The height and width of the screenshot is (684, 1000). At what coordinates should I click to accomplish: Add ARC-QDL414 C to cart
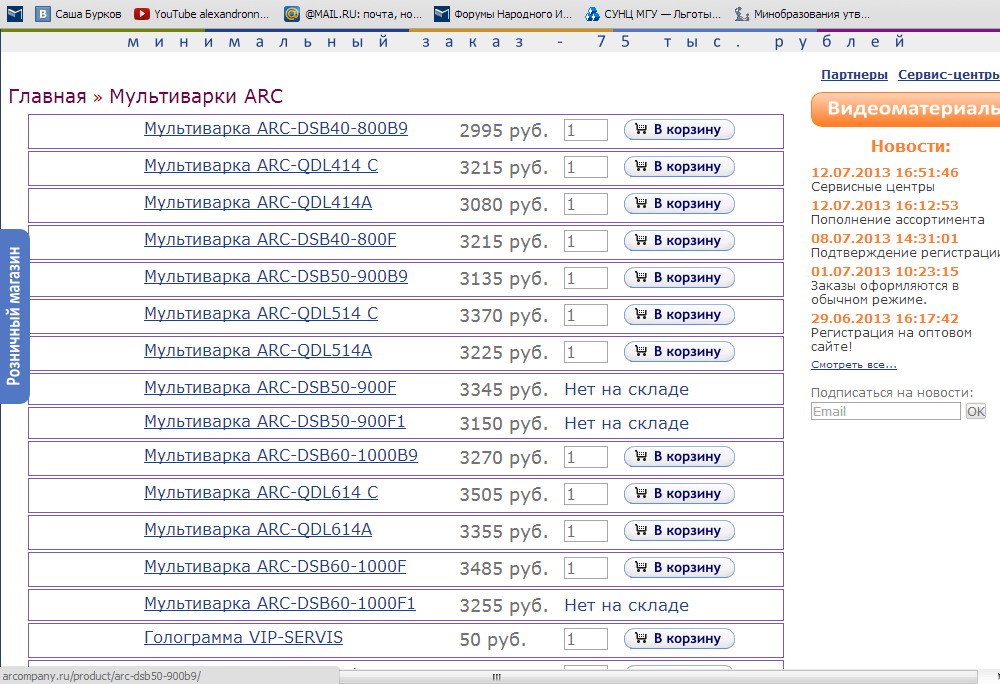679,166
